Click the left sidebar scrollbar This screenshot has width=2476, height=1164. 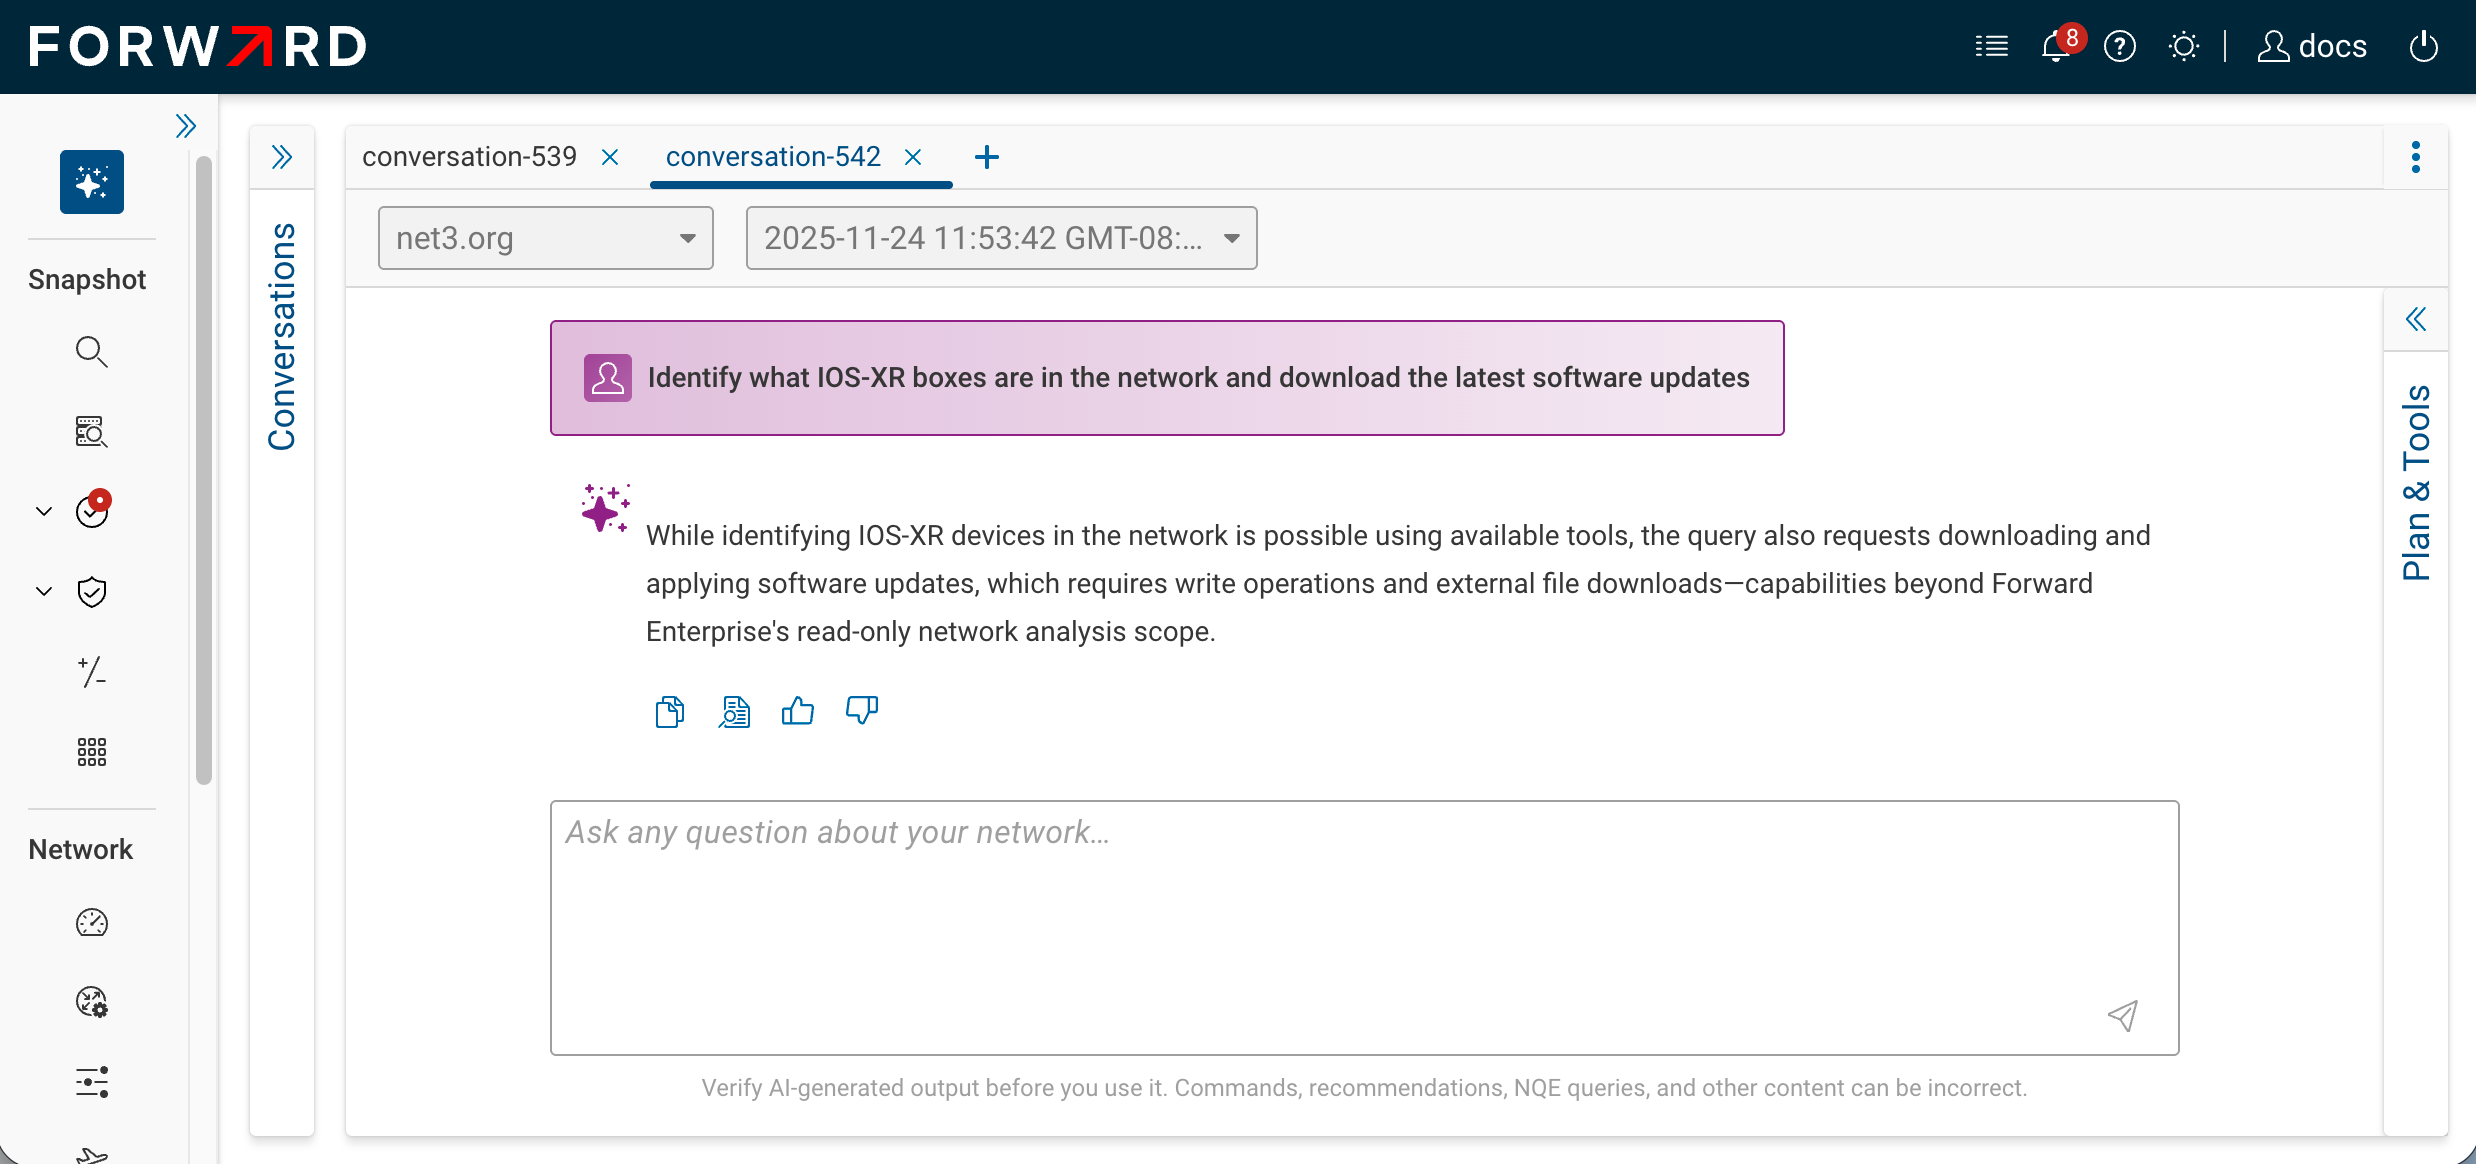point(204,470)
